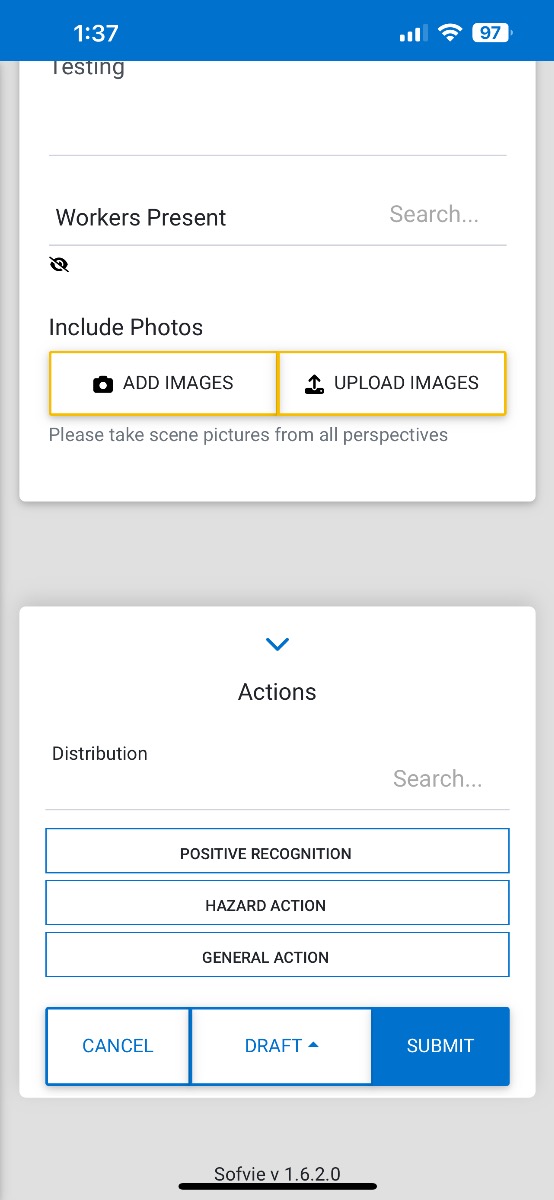Cancel the form
554x1200 pixels.
coord(118,1046)
